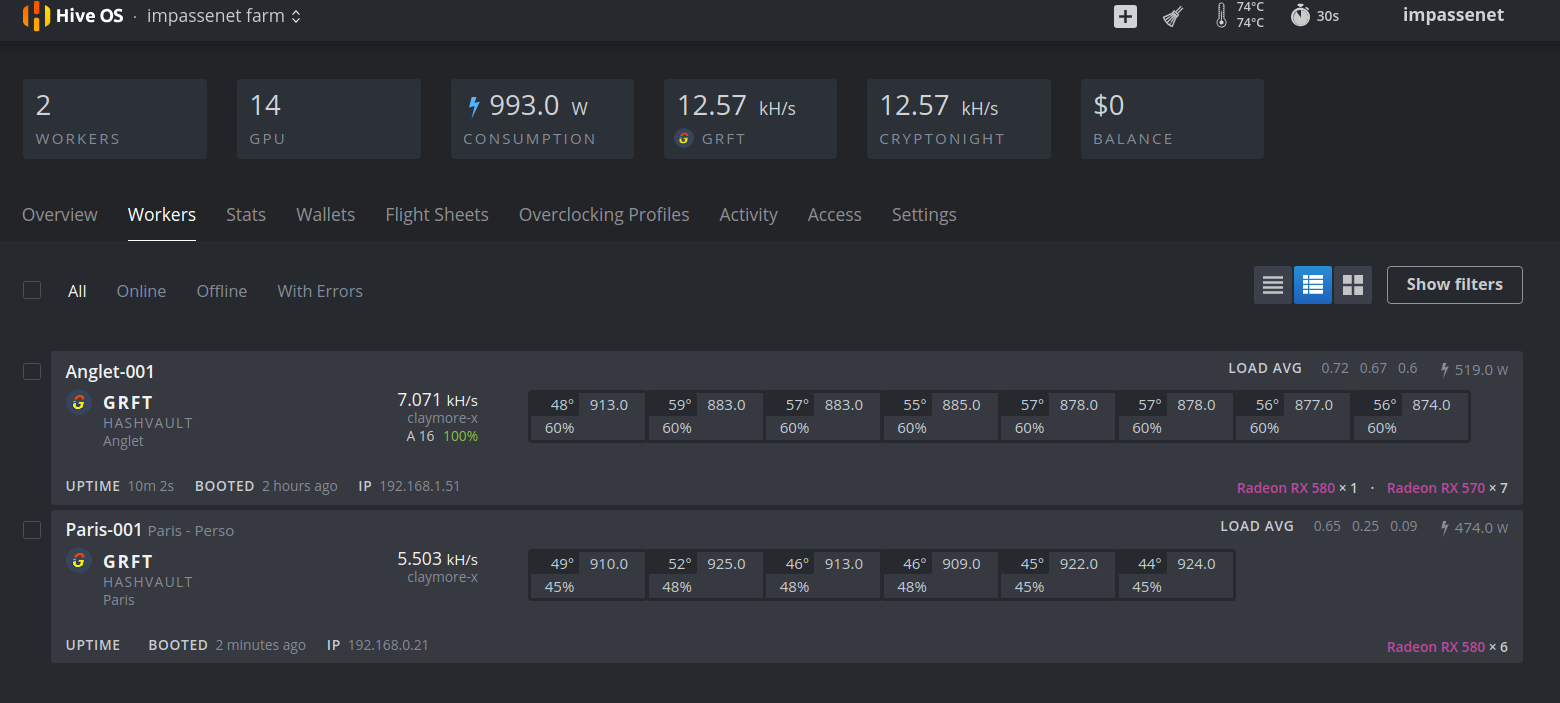Click GRFT coin icon in Anglet-001 row
1560x703 pixels.
tap(80, 403)
